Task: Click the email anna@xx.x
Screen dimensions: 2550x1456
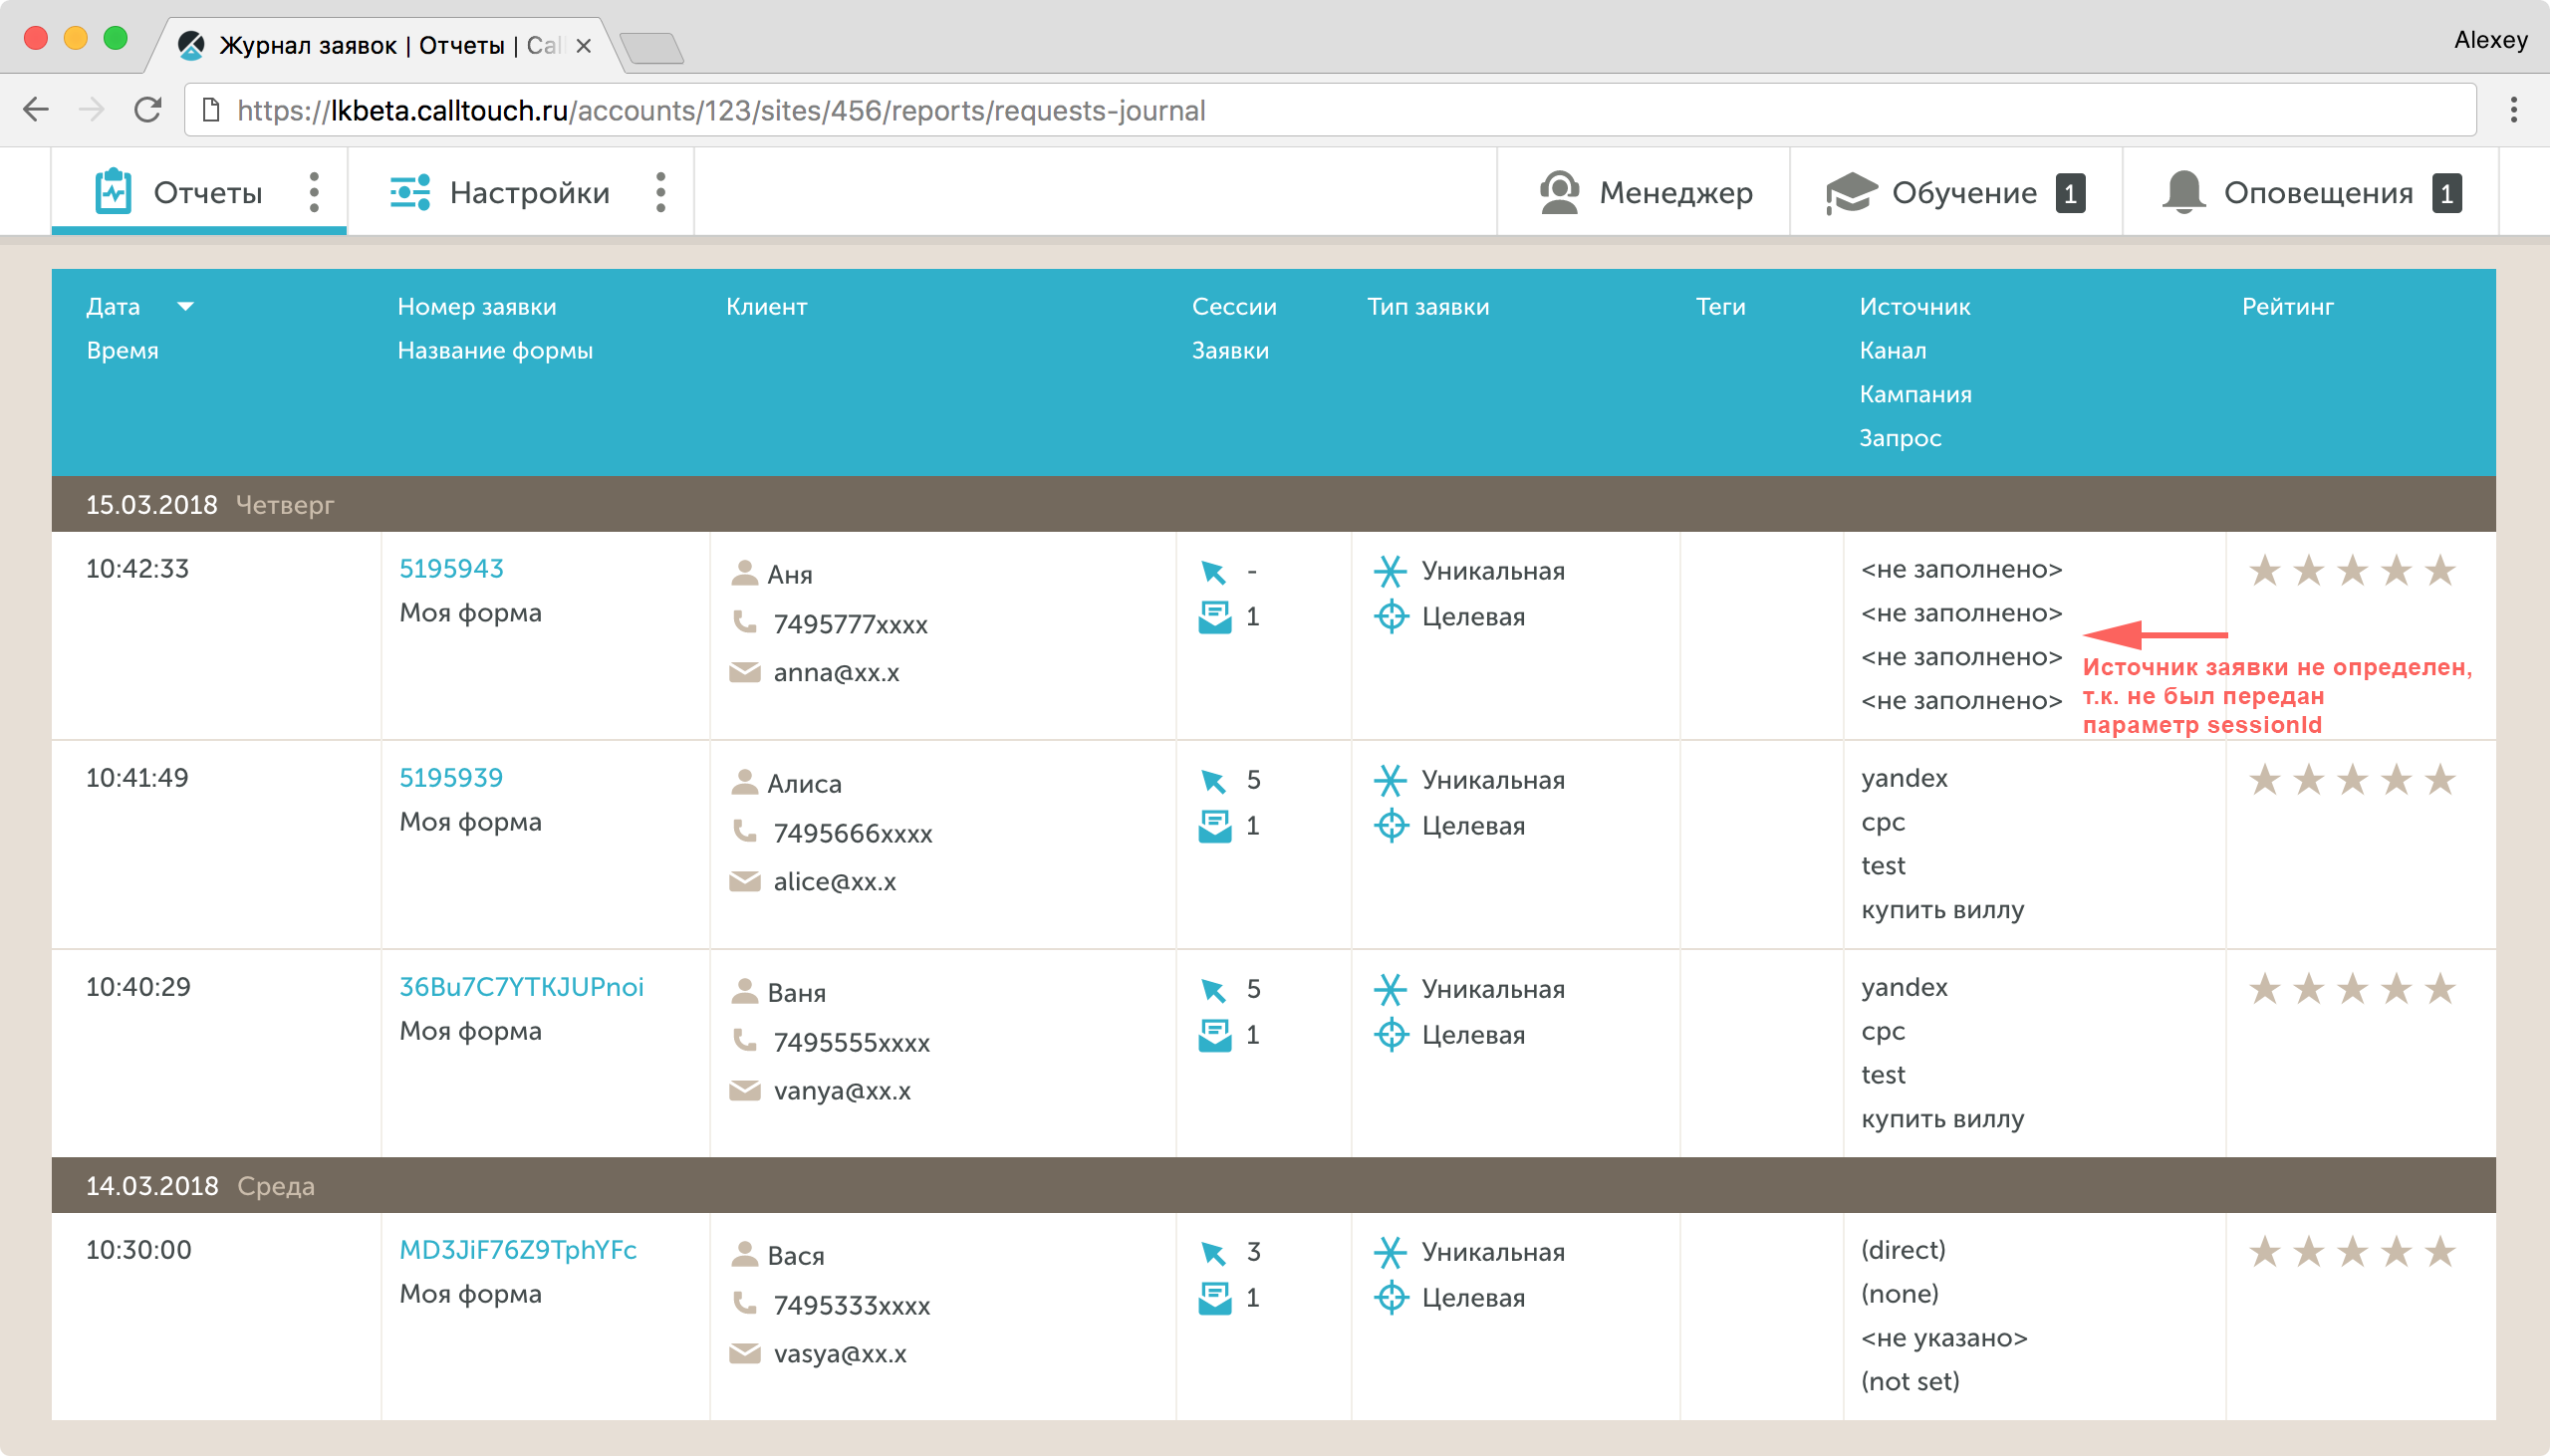Action: point(836,672)
